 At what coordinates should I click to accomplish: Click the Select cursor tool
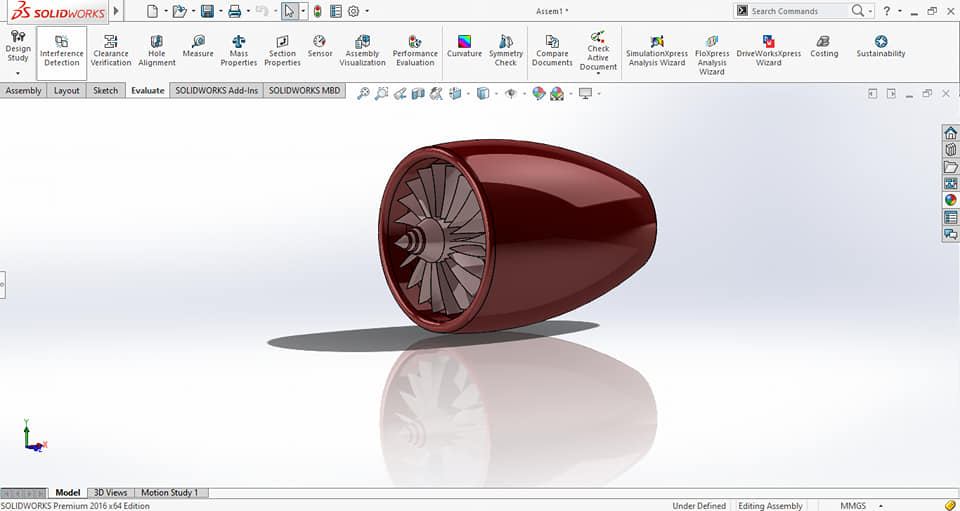pos(290,11)
